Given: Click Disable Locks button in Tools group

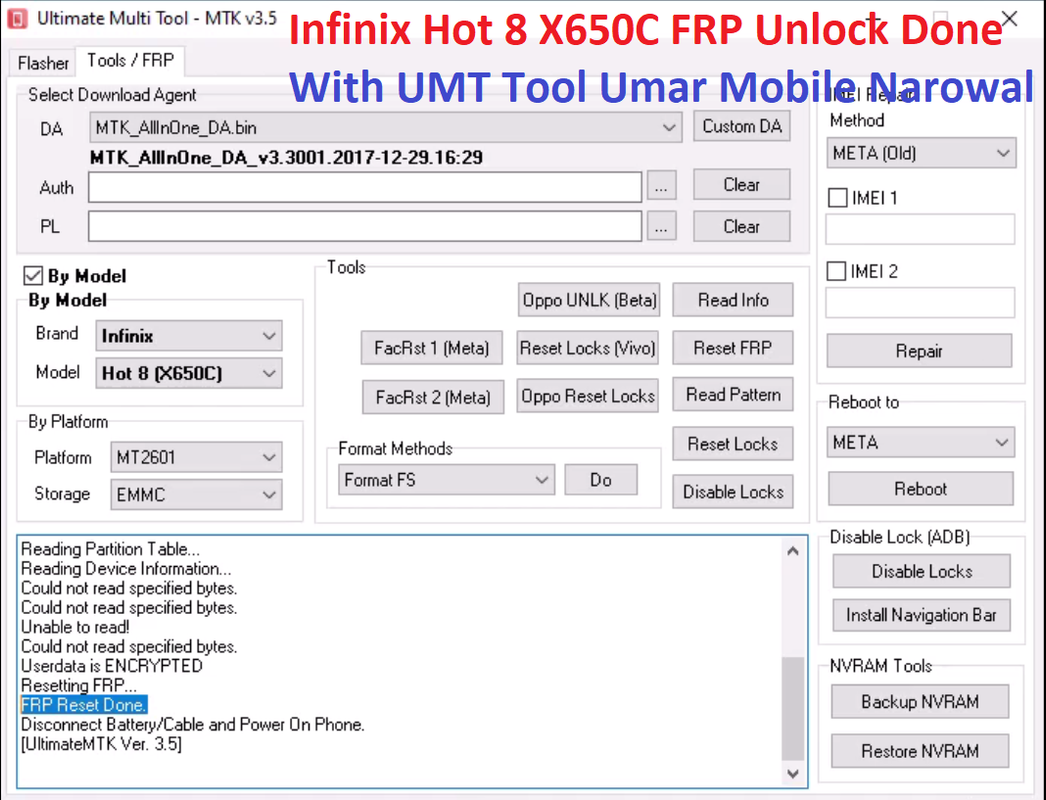Looking at the screenshot, I should 732,492.
